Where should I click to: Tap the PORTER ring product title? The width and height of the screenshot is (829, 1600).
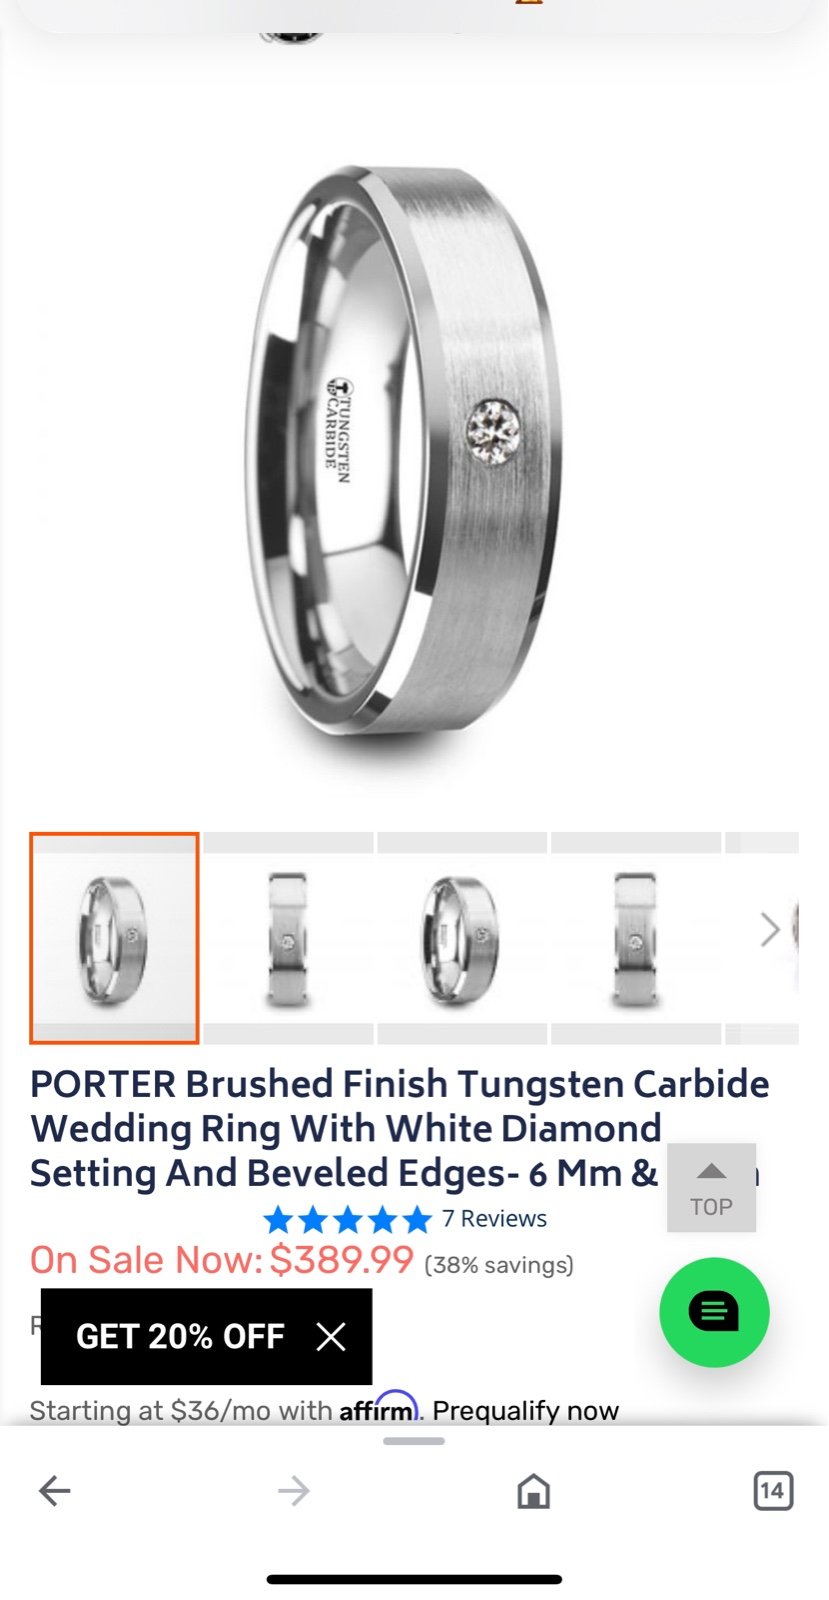(399, 1128)
